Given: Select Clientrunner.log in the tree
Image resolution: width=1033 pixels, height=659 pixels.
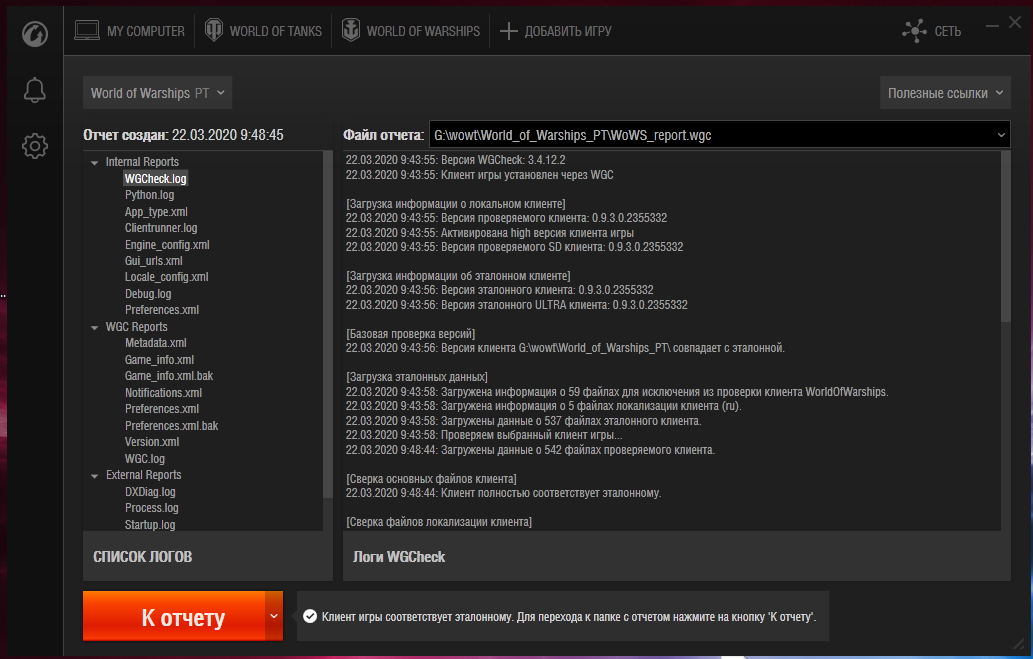Looking at the screenshot, I should pyautogui.click(x=161, y=228).
